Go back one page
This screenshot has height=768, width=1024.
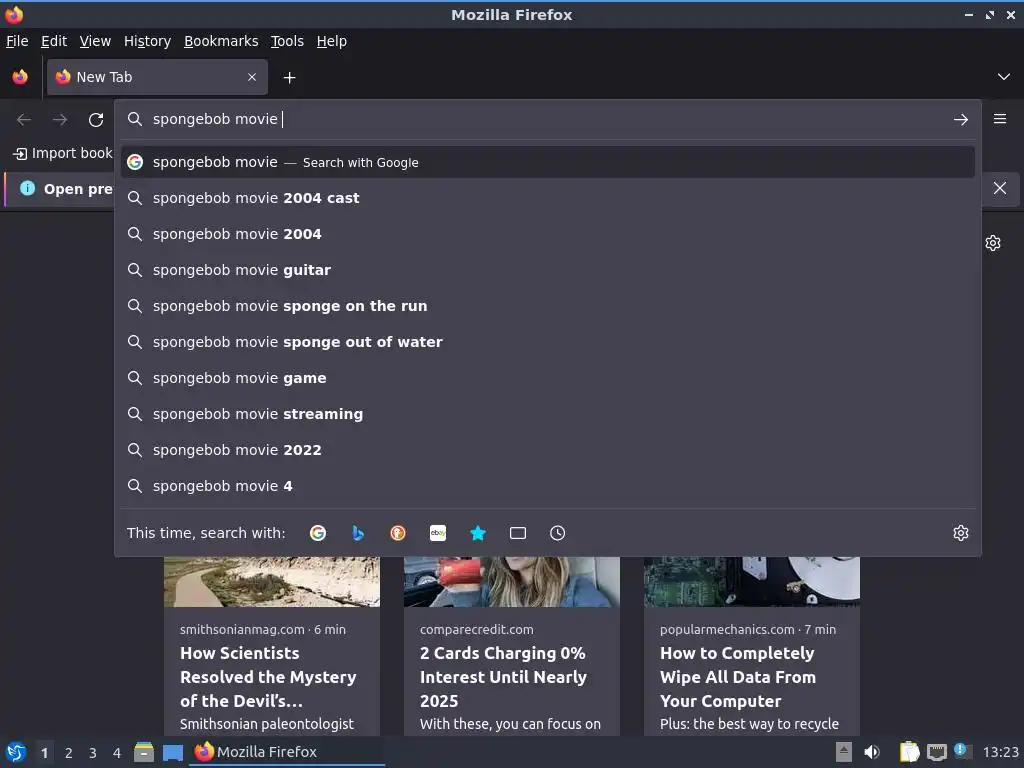coord(24,120)
